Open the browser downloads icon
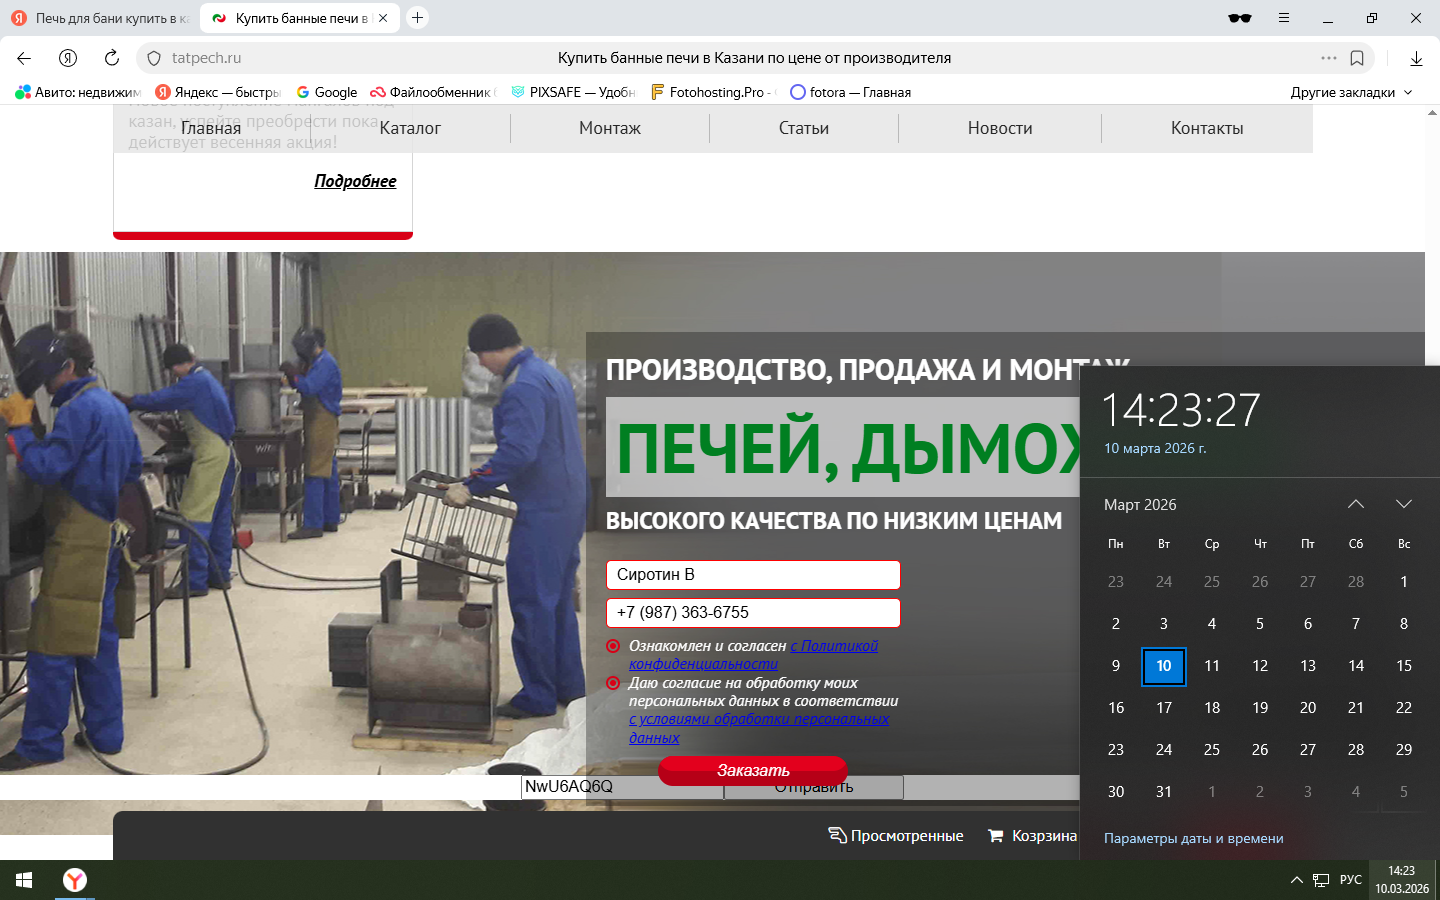The image size is (1440, 900). coord(1416,58)
